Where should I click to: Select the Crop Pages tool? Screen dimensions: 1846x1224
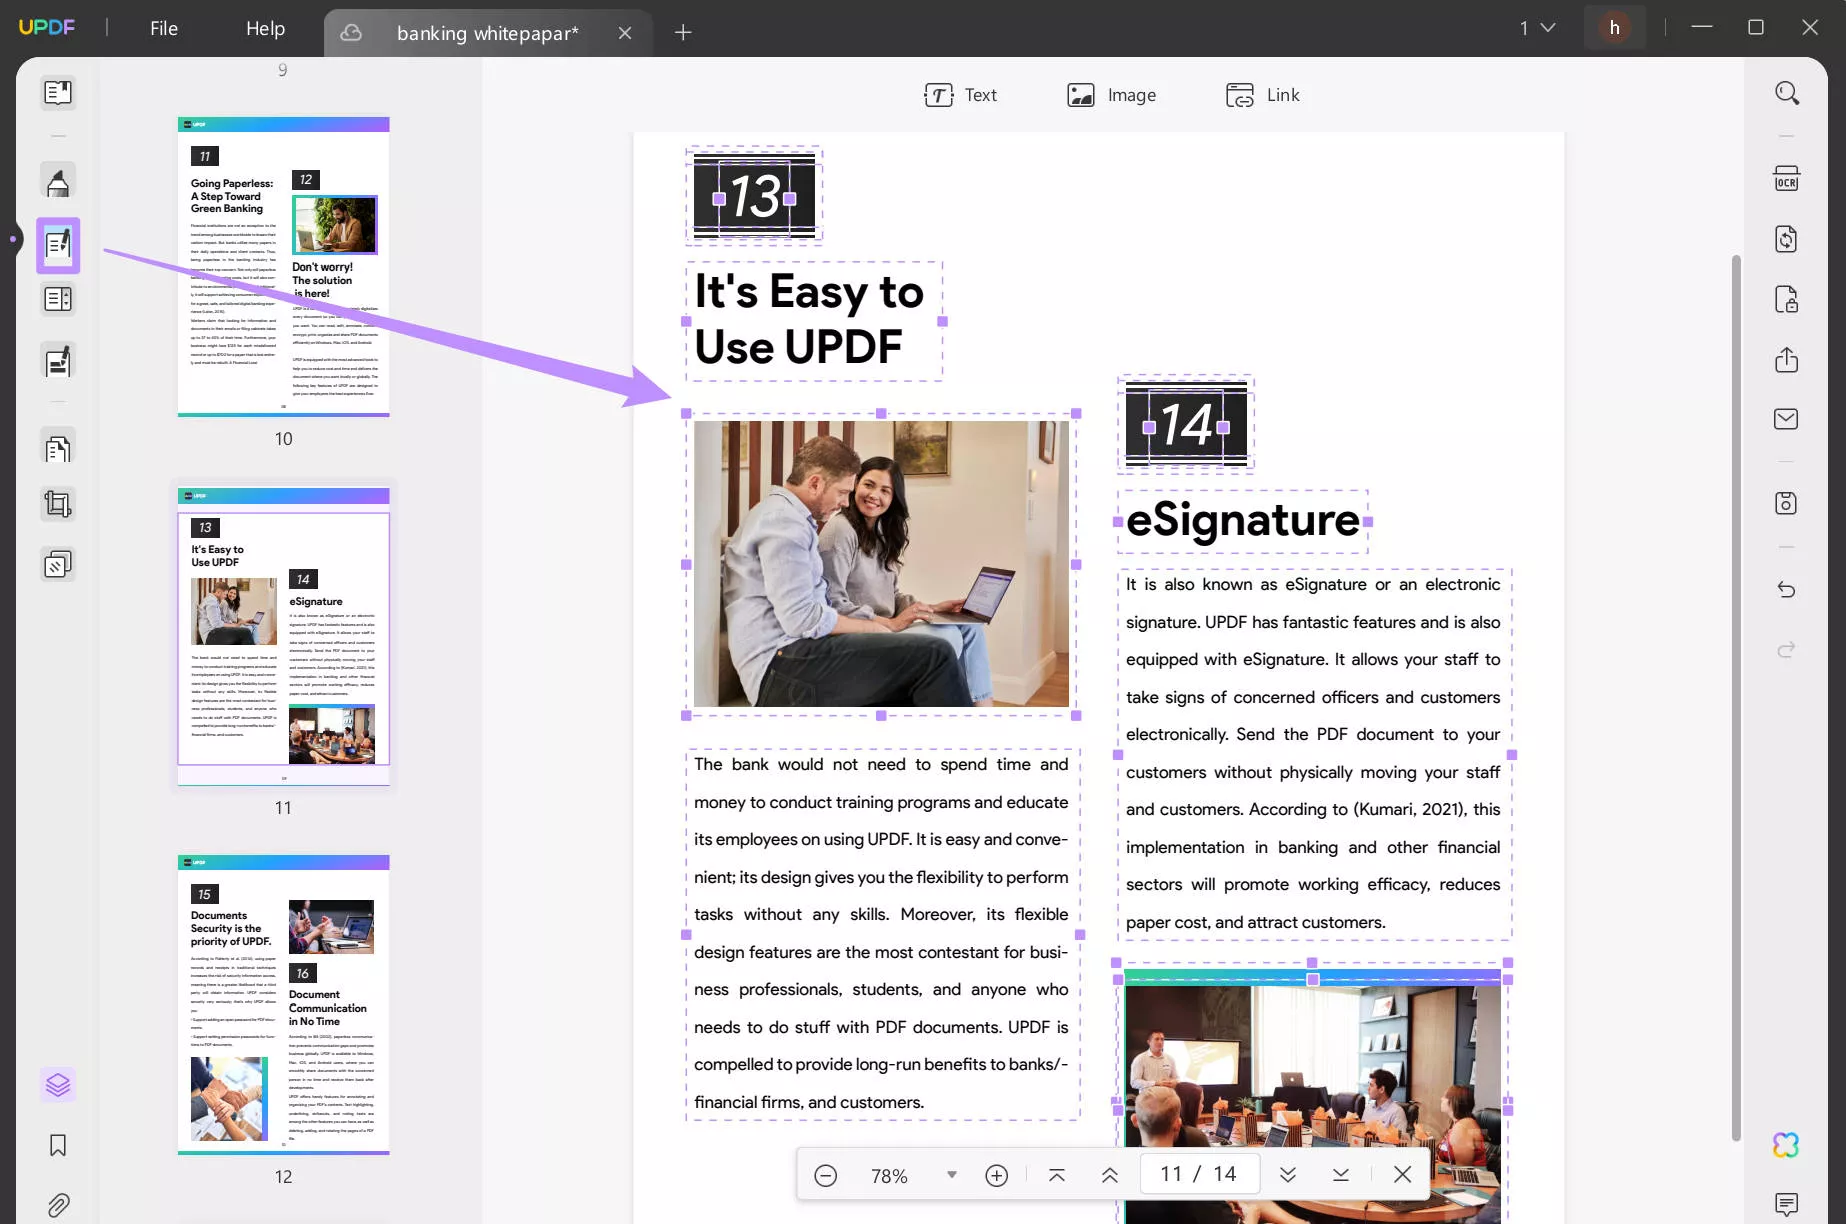(58, 504)
